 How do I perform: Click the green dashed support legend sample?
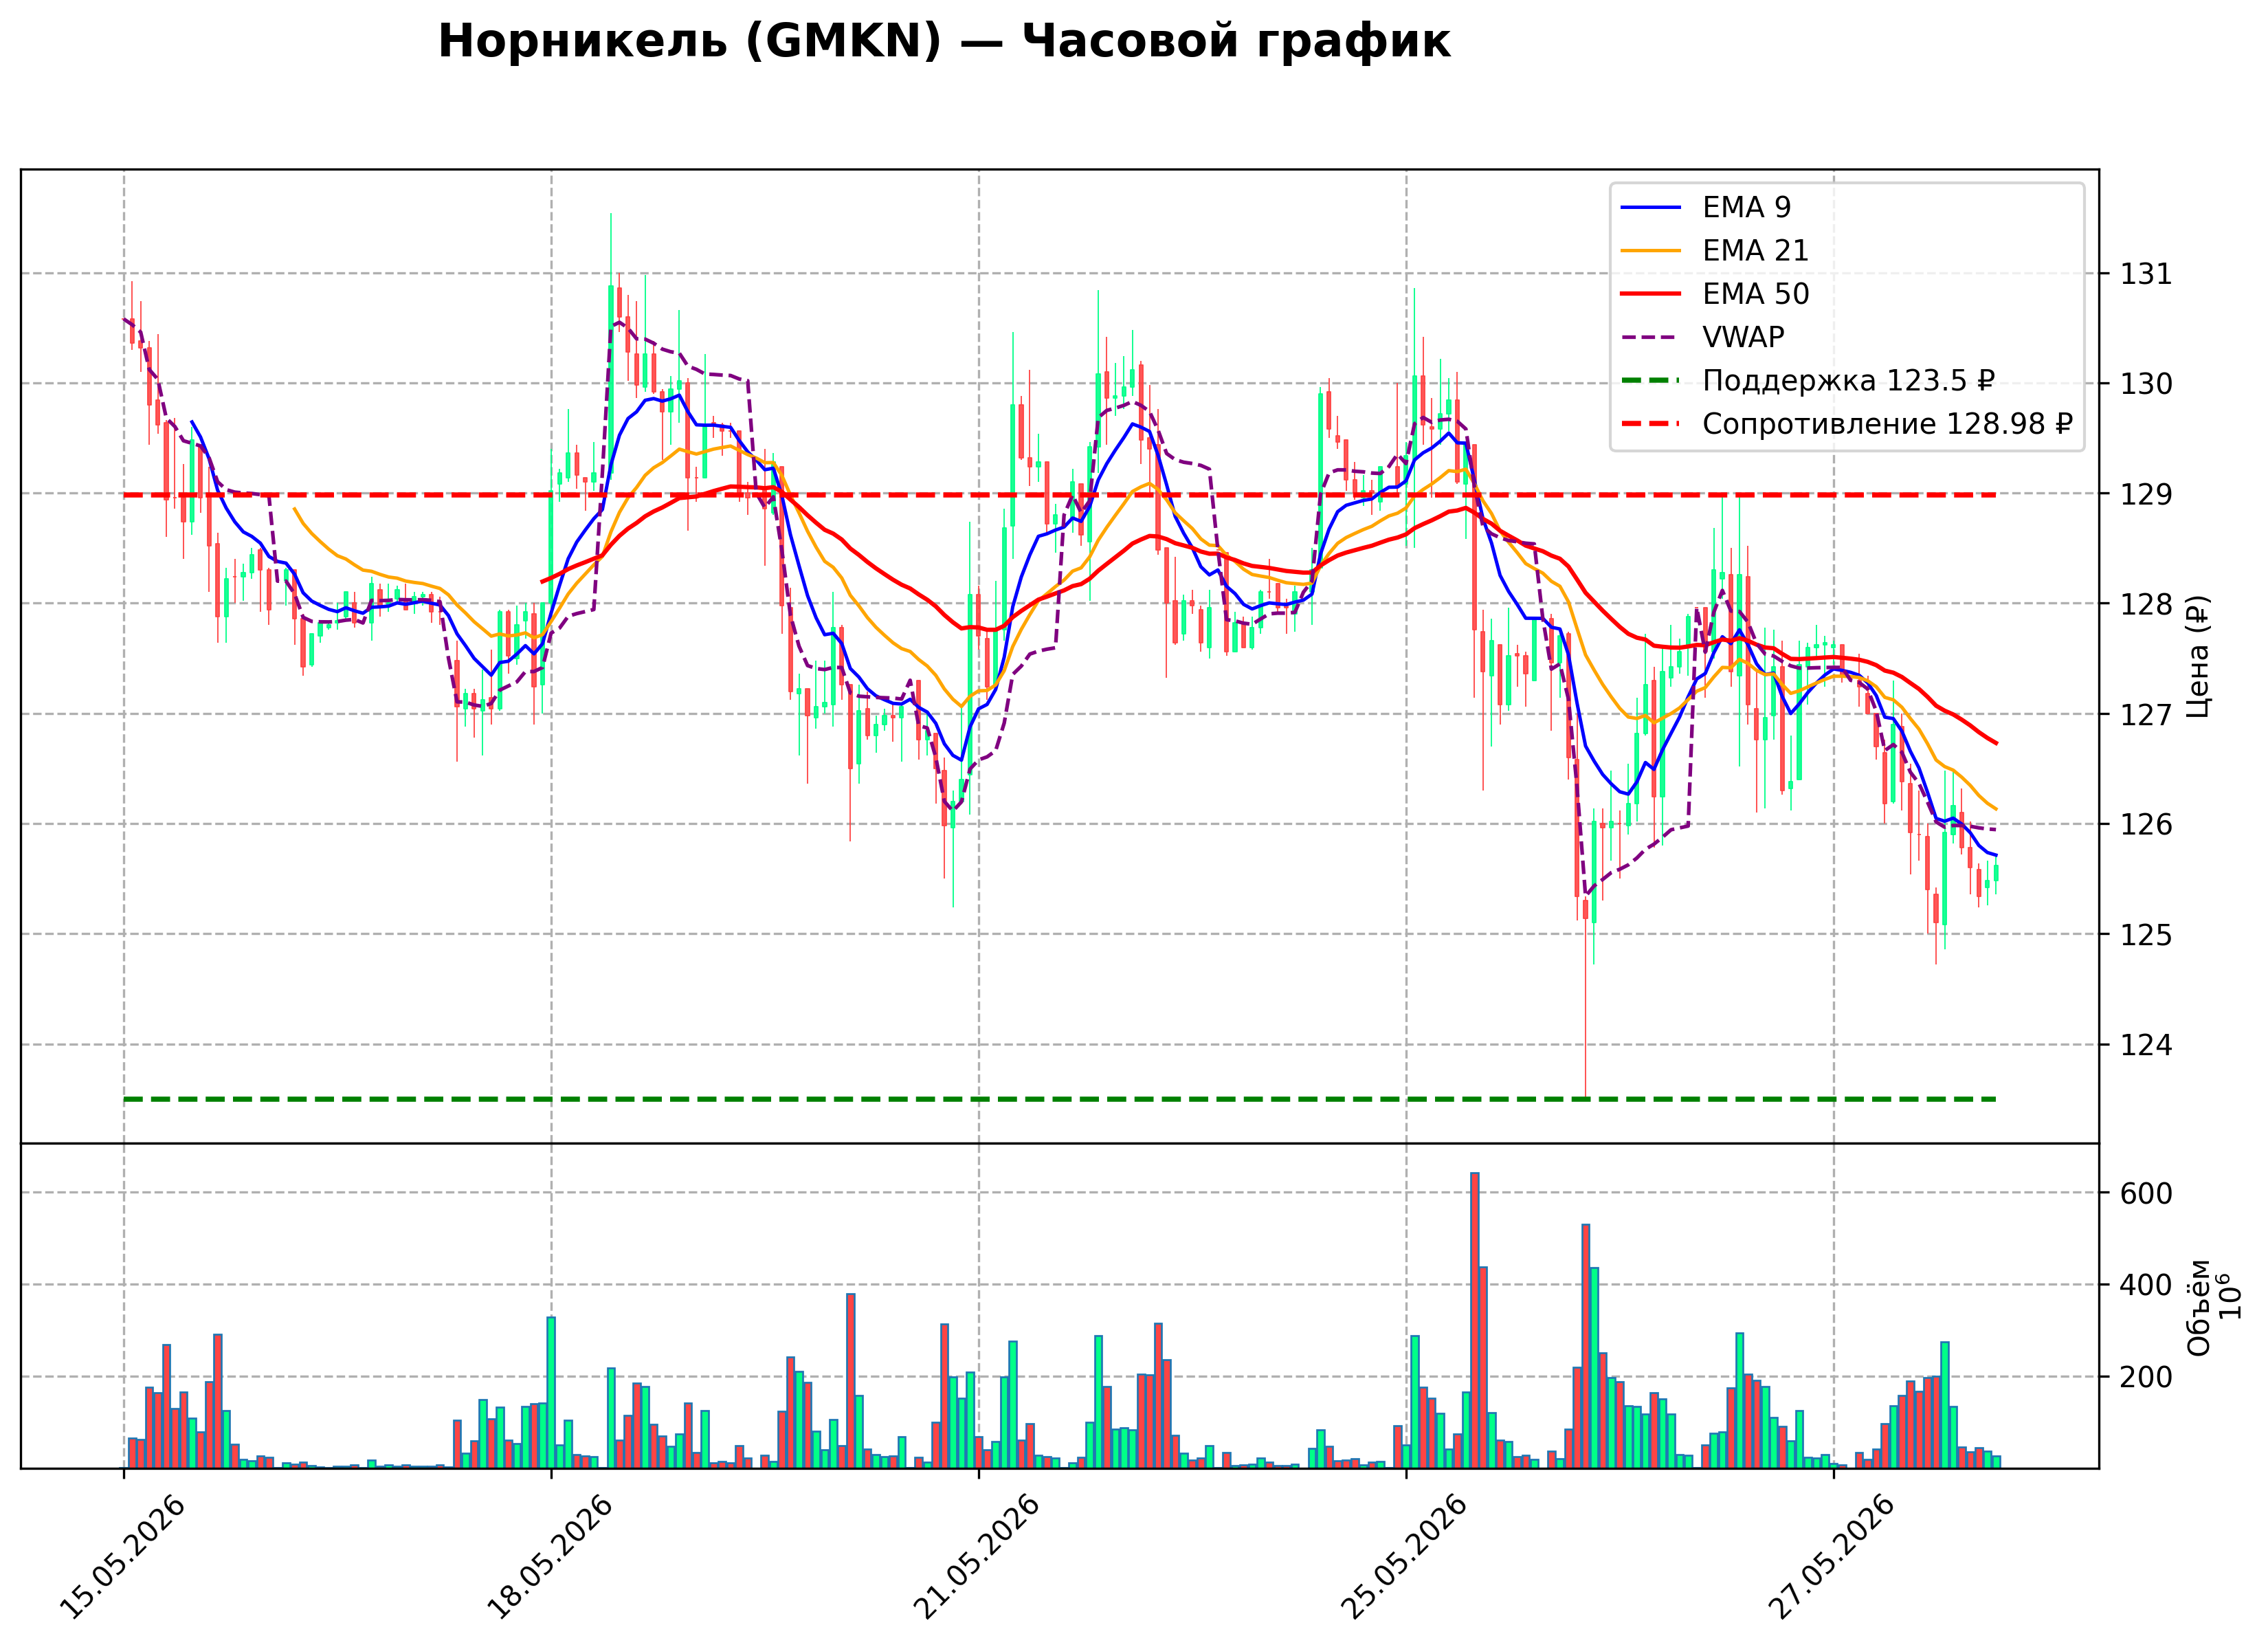click(1651, 381)
